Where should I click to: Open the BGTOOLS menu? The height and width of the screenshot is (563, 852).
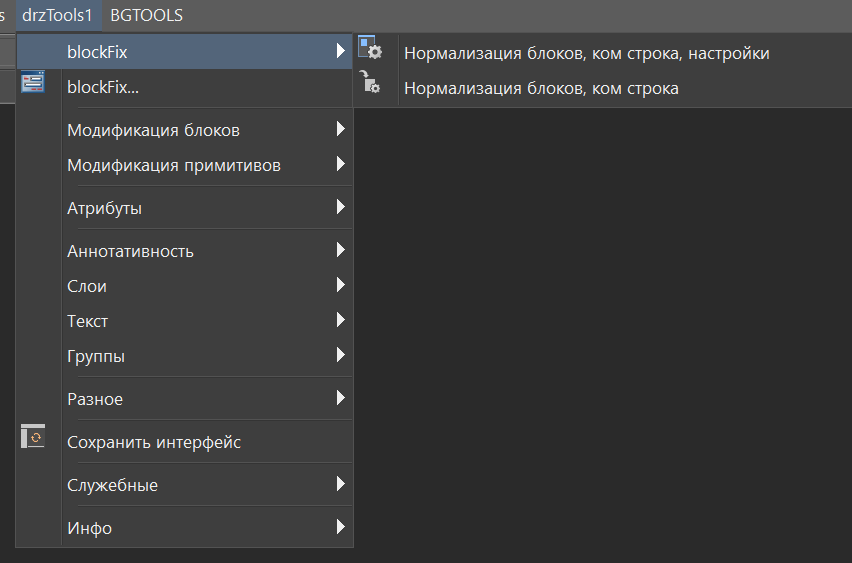(x=147, y=15)
